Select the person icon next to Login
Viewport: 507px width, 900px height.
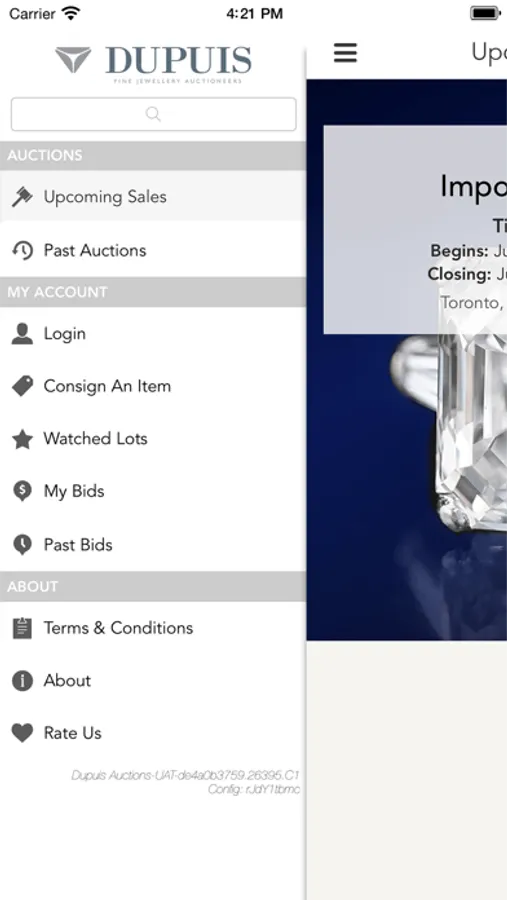point(22,333)
